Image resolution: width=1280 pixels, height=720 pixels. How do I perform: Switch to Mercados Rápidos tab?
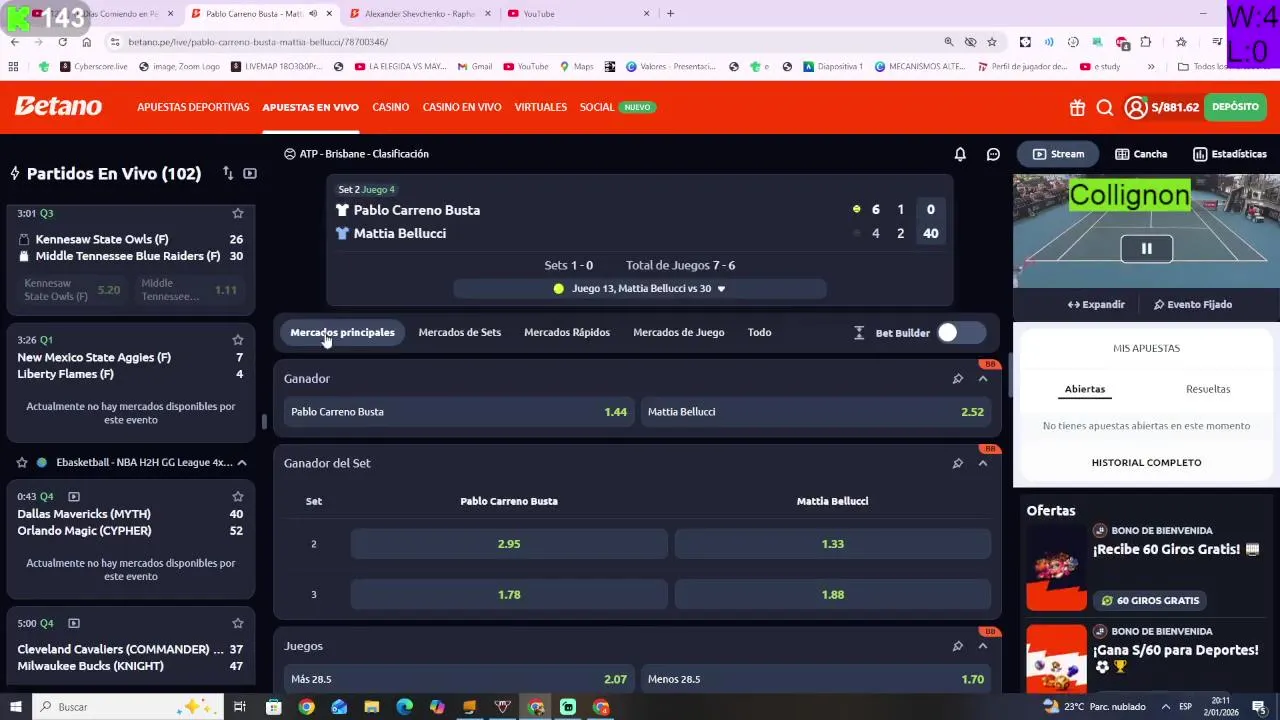[567, 333]
